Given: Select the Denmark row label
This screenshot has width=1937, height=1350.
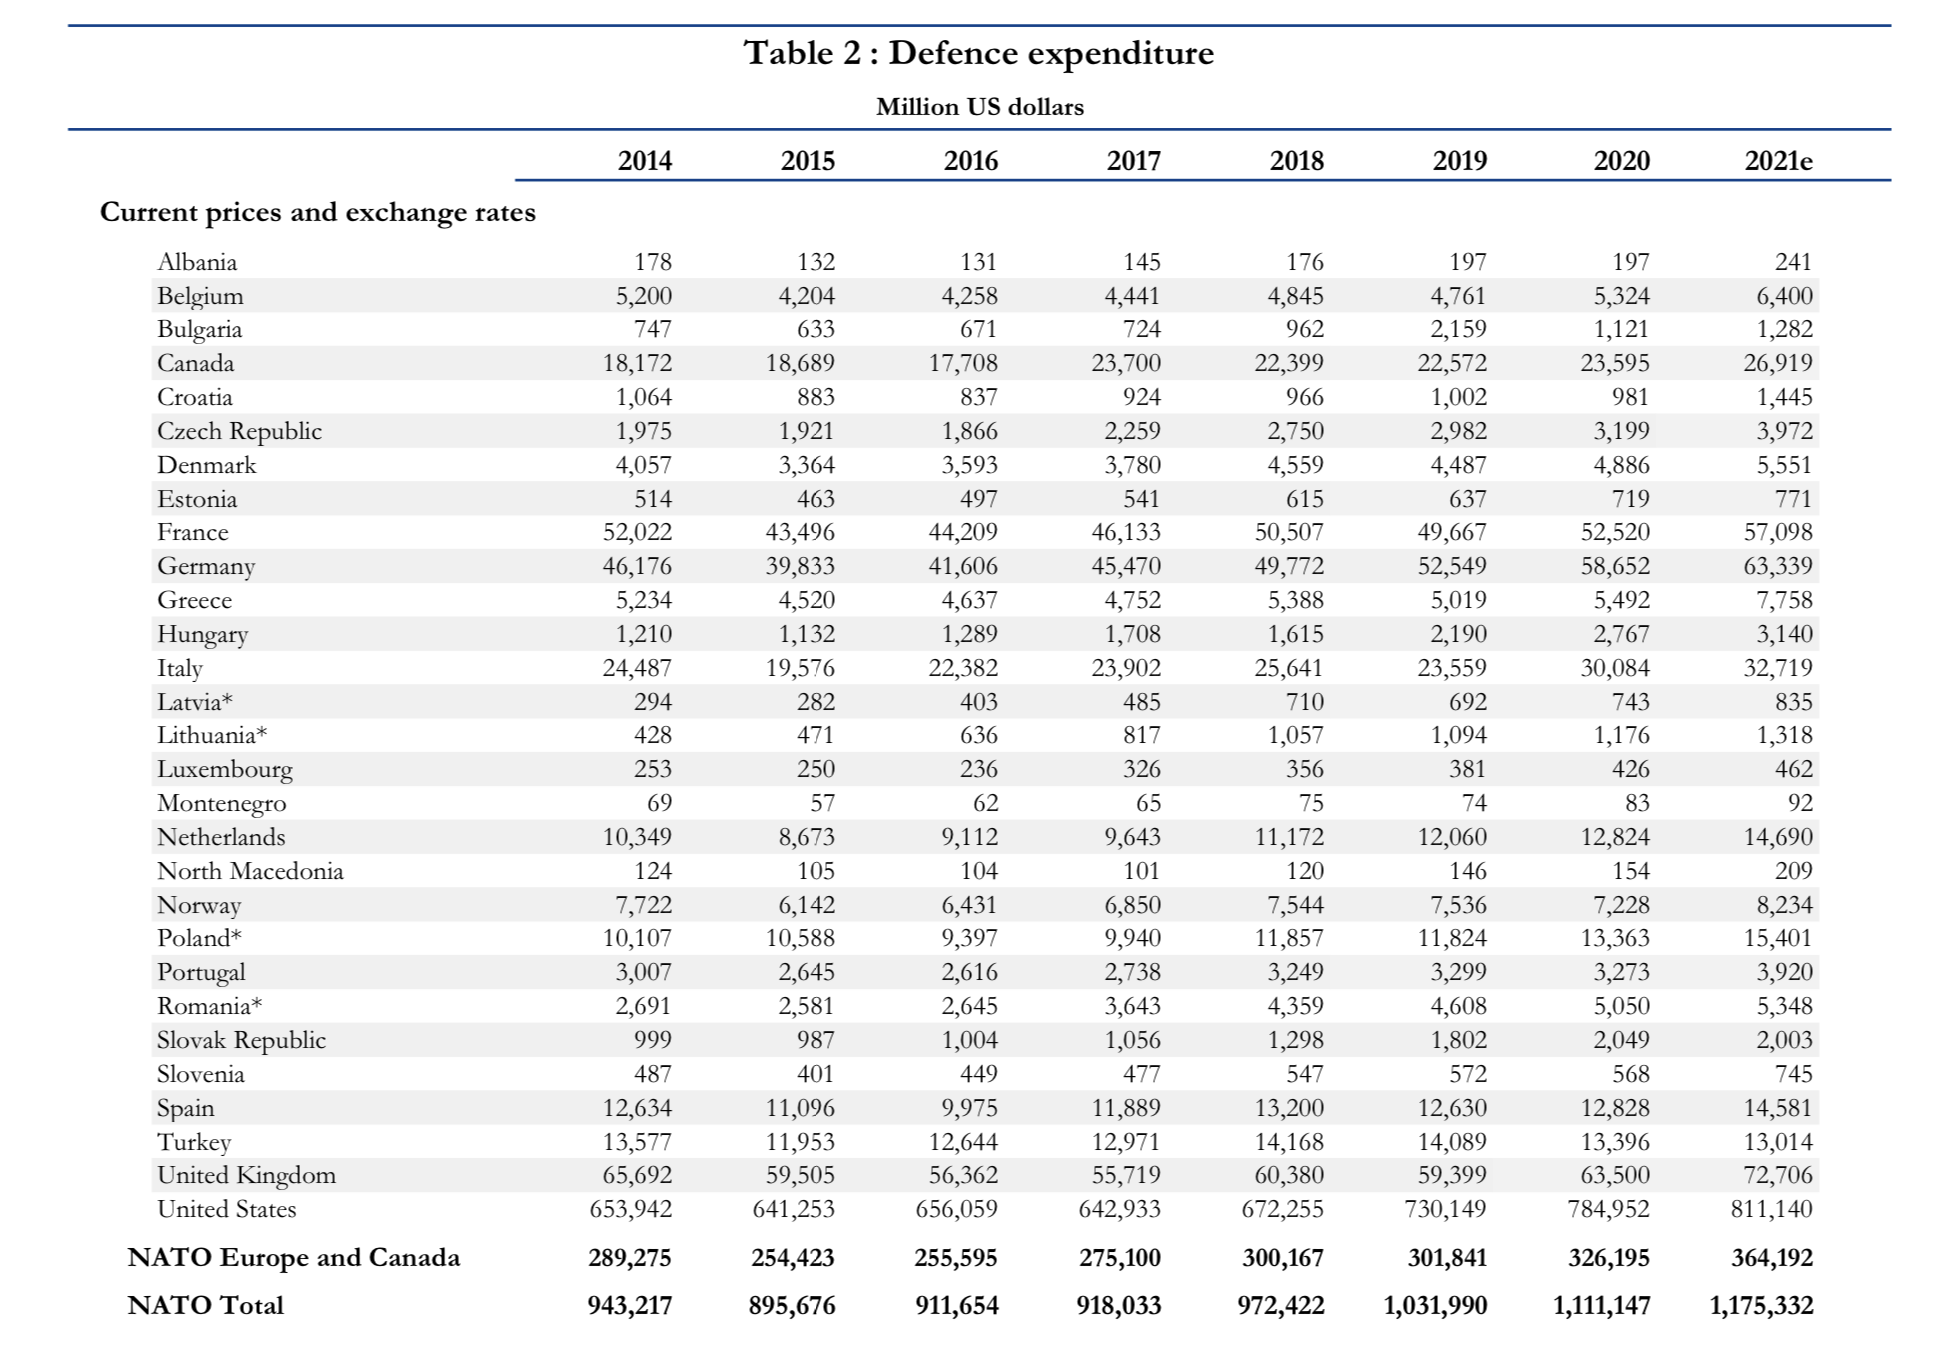Looking at the screenshot, I should click(x=206, y=465).
